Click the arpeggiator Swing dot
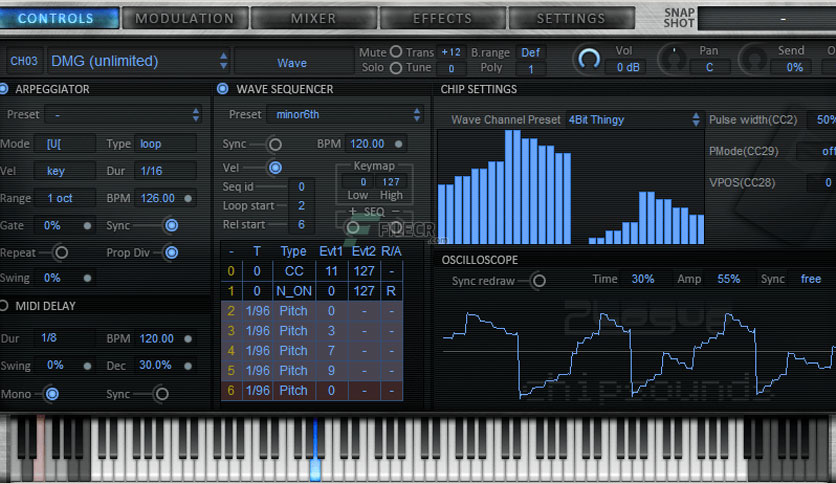836x484 pixels. click(x=87, y=278)
